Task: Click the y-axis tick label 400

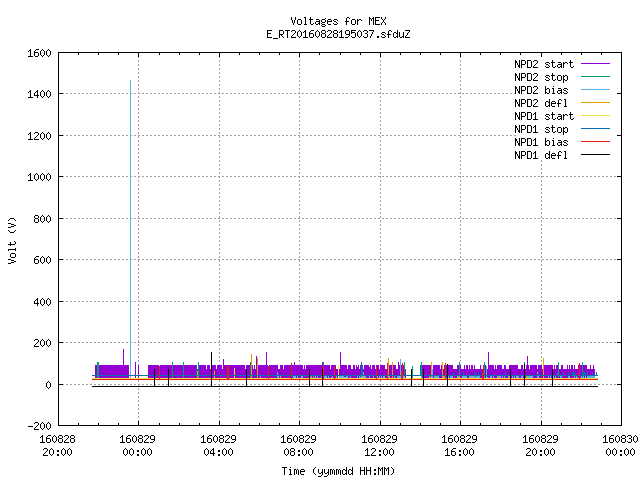Action: tap(42, 302)
